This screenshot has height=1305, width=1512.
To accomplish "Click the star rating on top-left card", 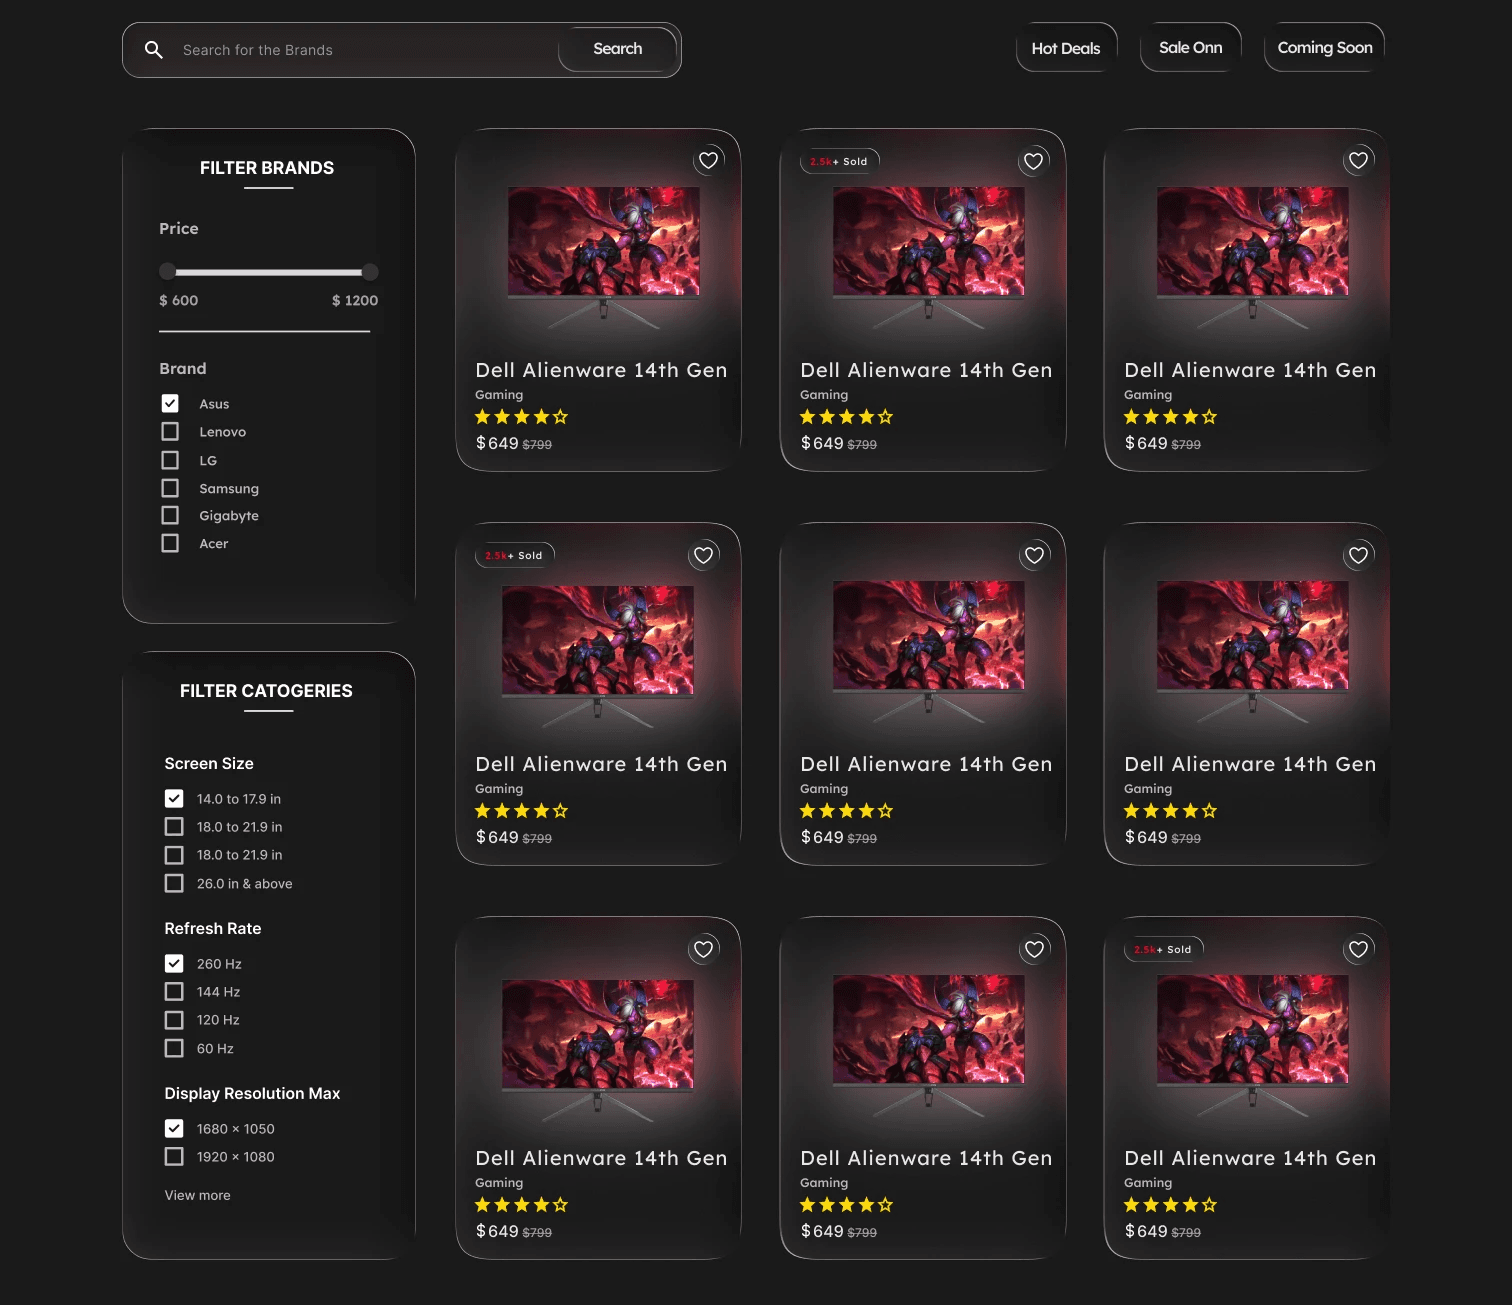I will [x=521, y=417].
